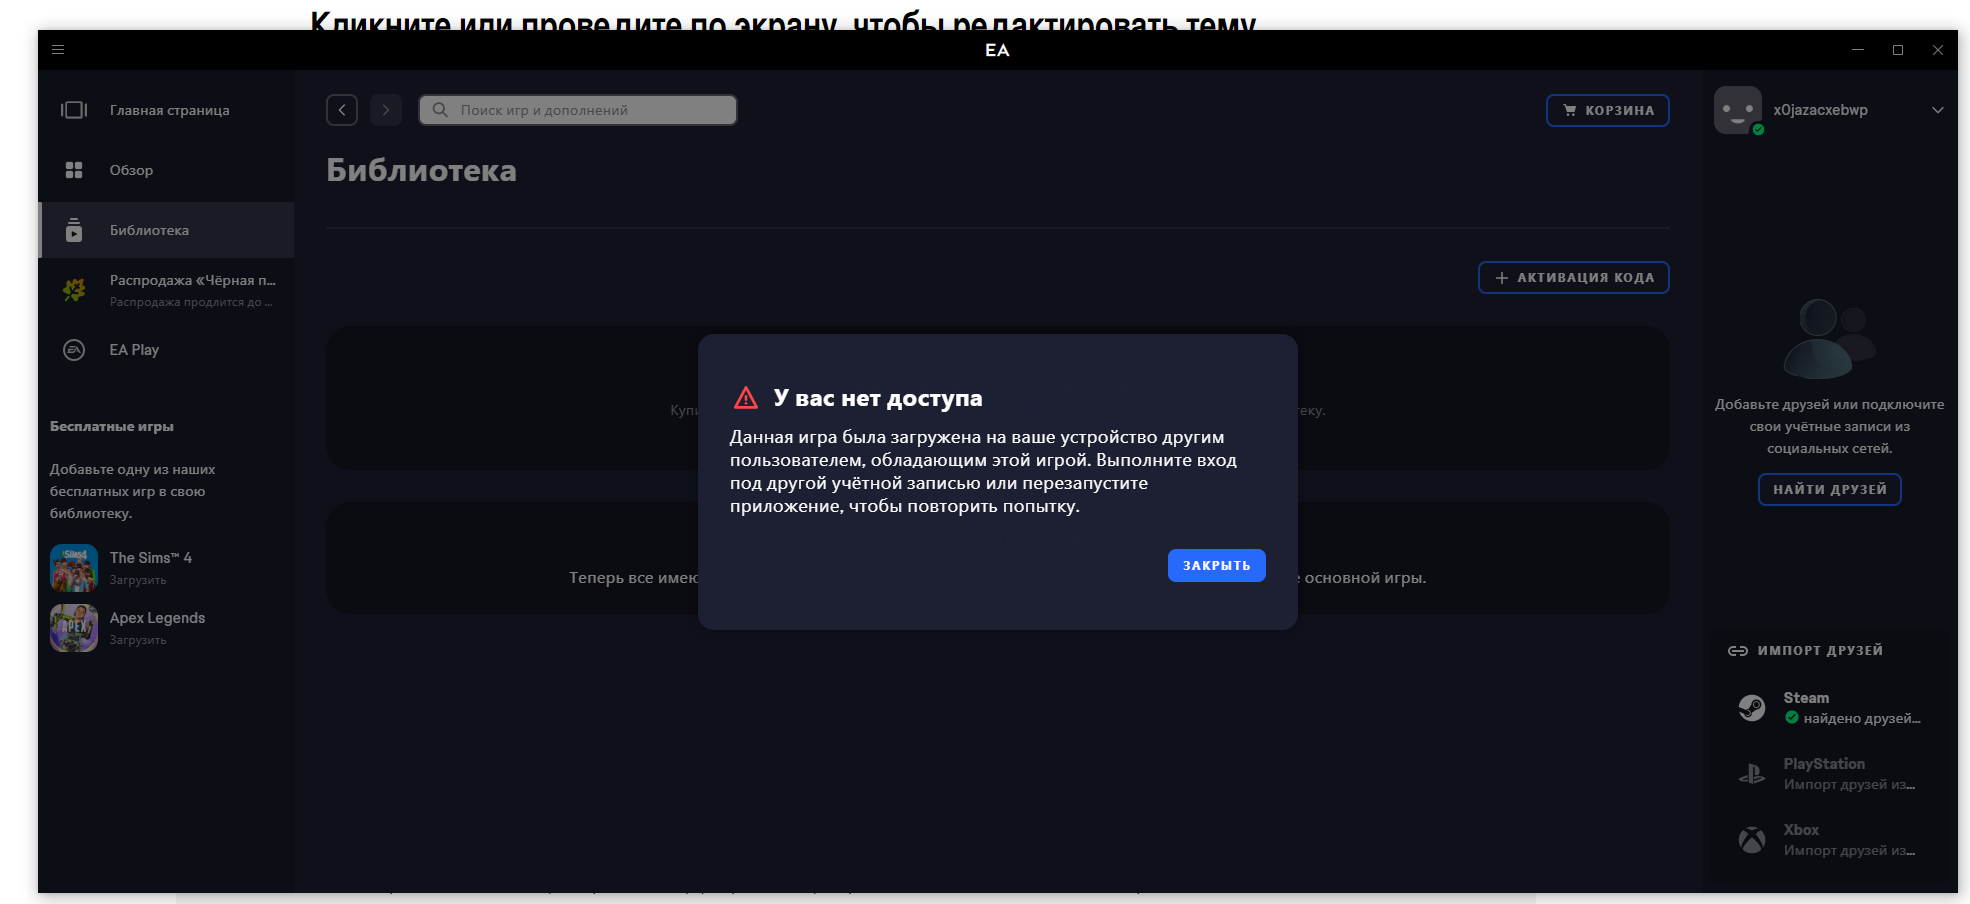The height and width of the screenshot is (904, 1970).
Task: Expand the x0jazacxebwp account dropdown
Action: coord(1937,110)
